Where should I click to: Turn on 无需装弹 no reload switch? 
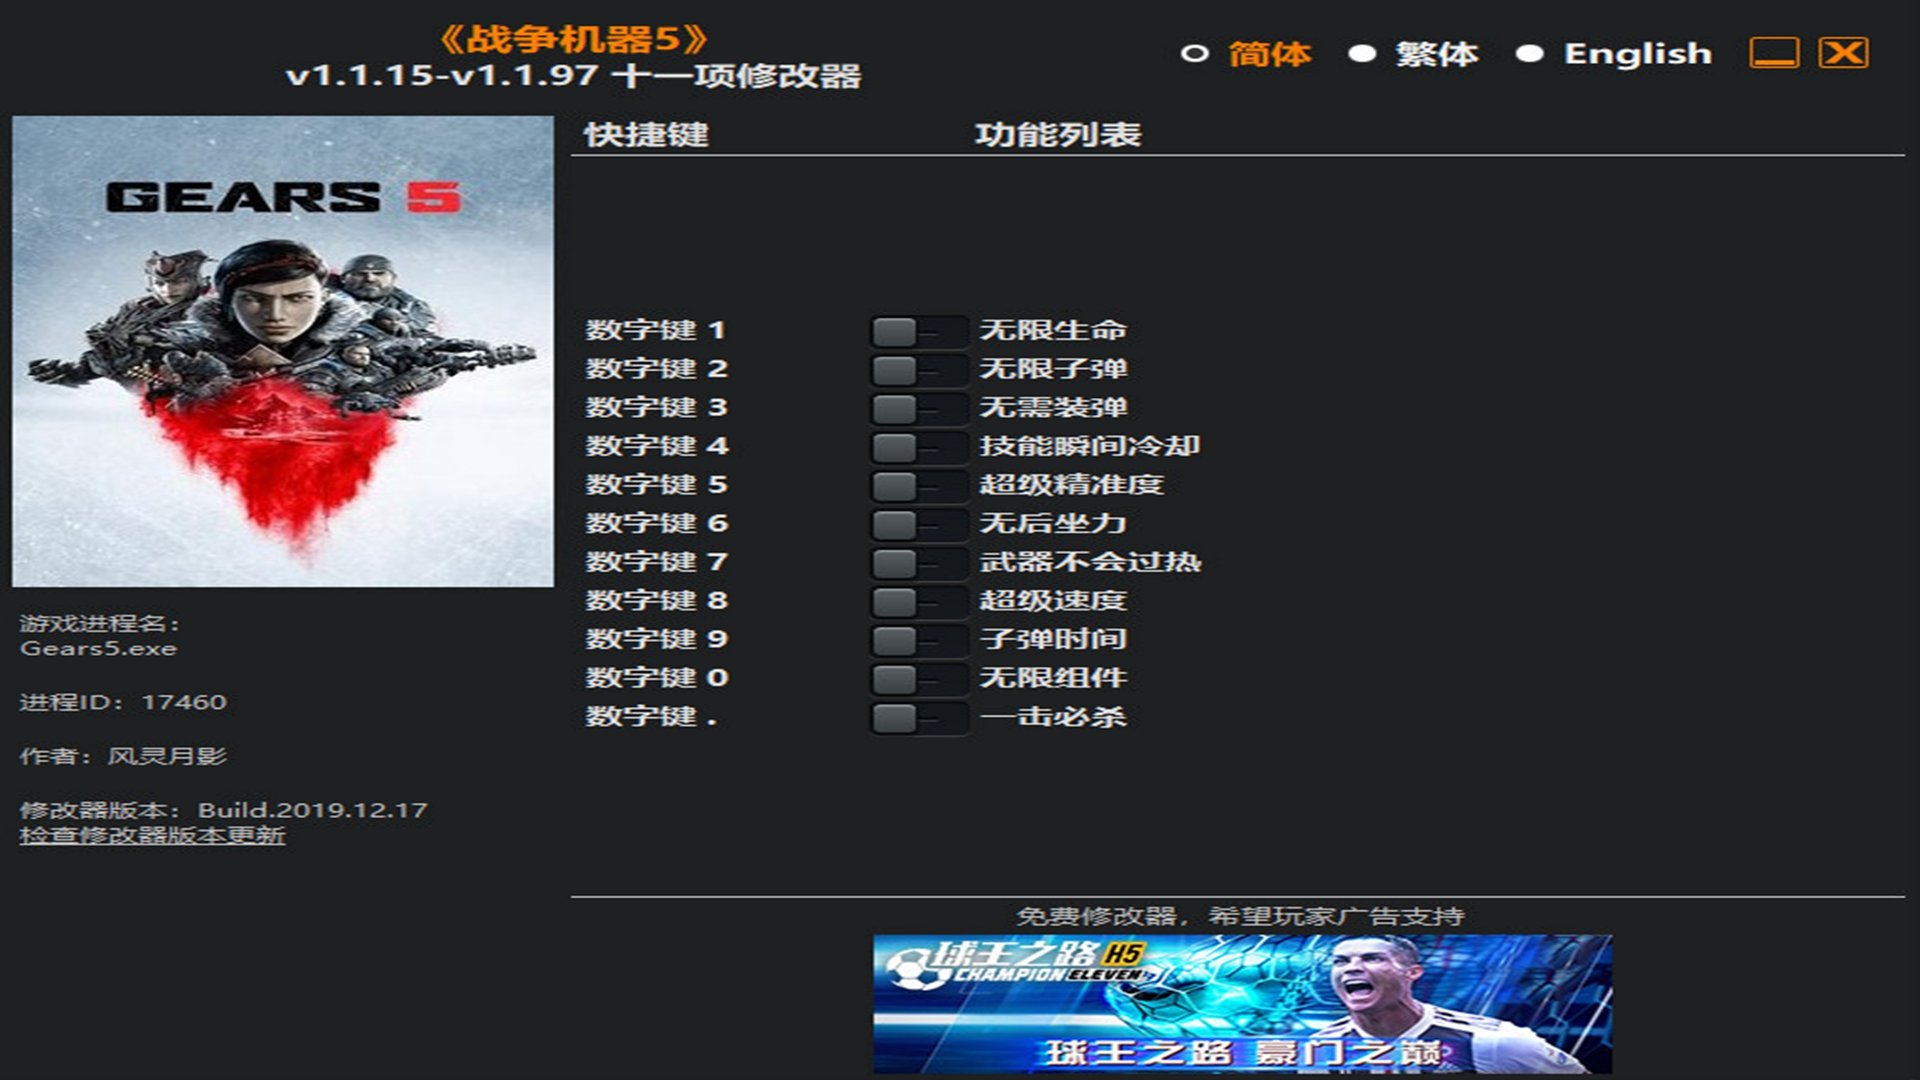(x=919, y=409)
